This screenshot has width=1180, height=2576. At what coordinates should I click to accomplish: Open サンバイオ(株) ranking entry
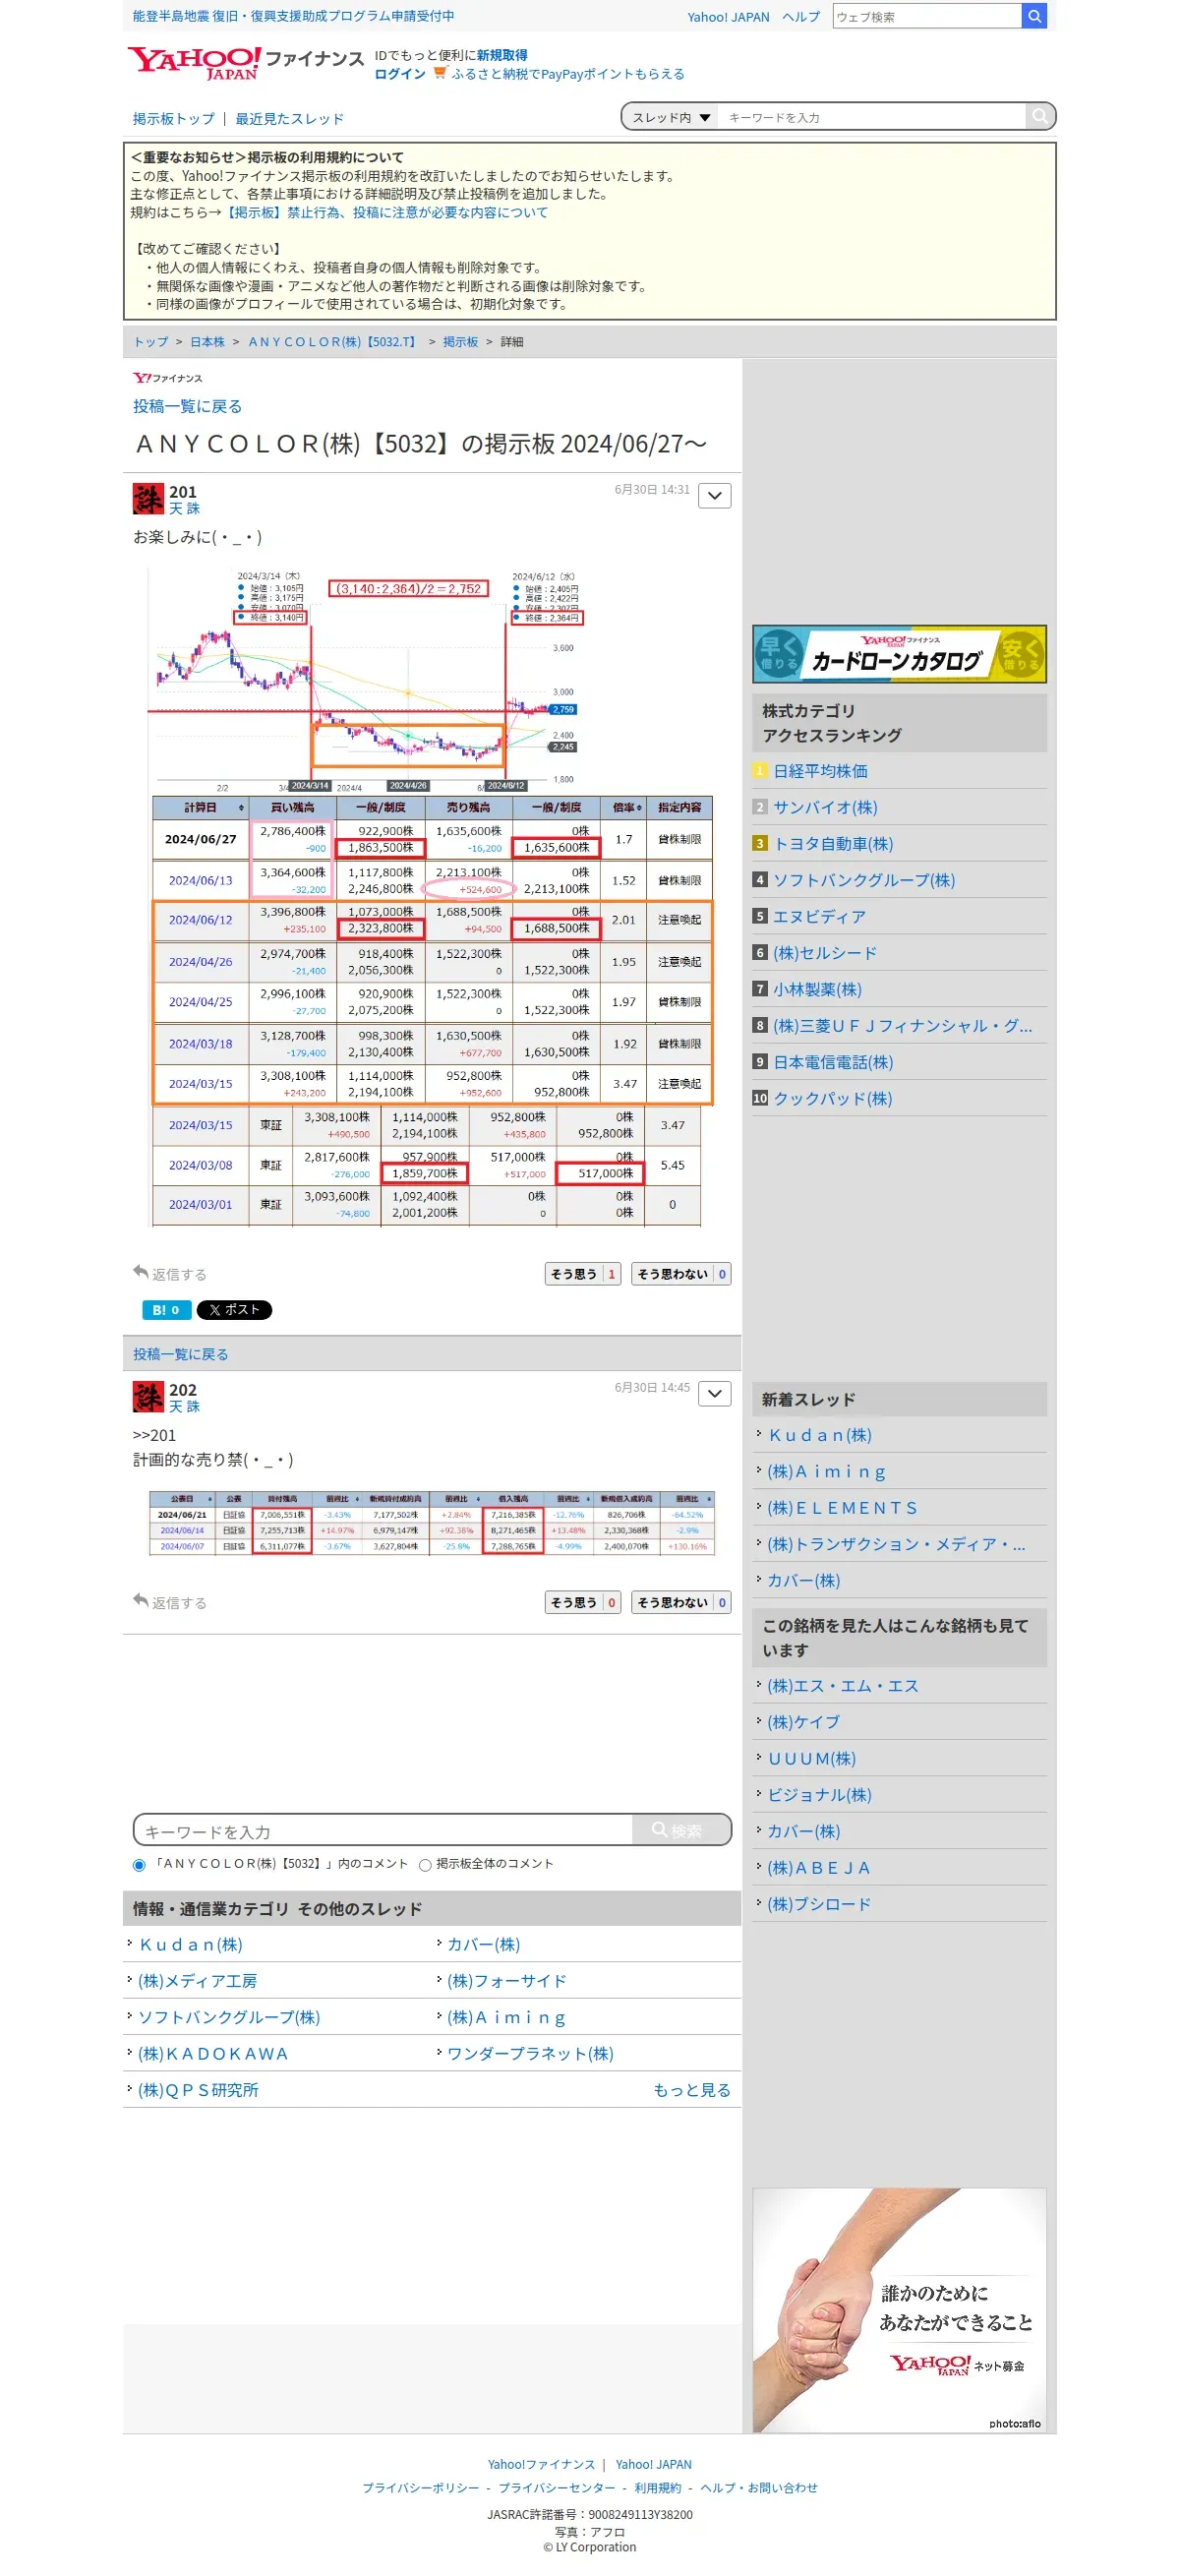tap(825, 807)
